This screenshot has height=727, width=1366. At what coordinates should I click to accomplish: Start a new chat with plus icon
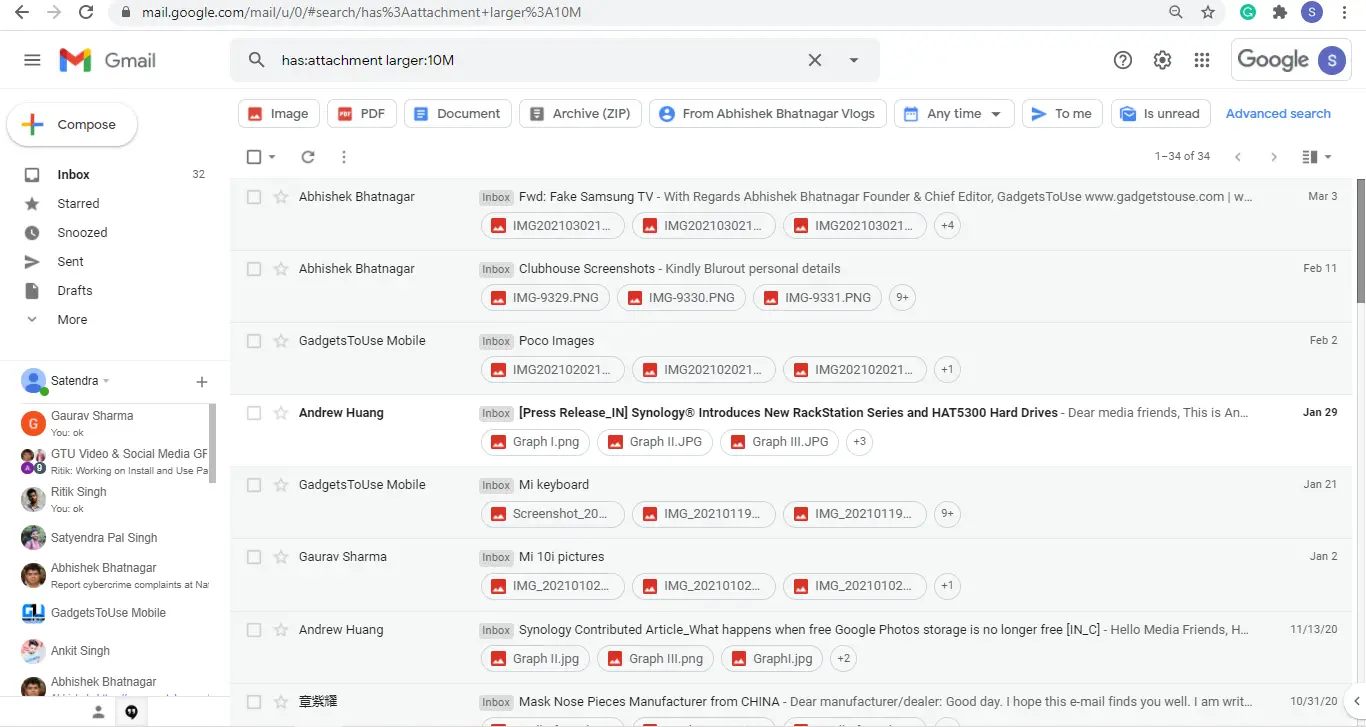pyautogui.click(x=202, y=382)
